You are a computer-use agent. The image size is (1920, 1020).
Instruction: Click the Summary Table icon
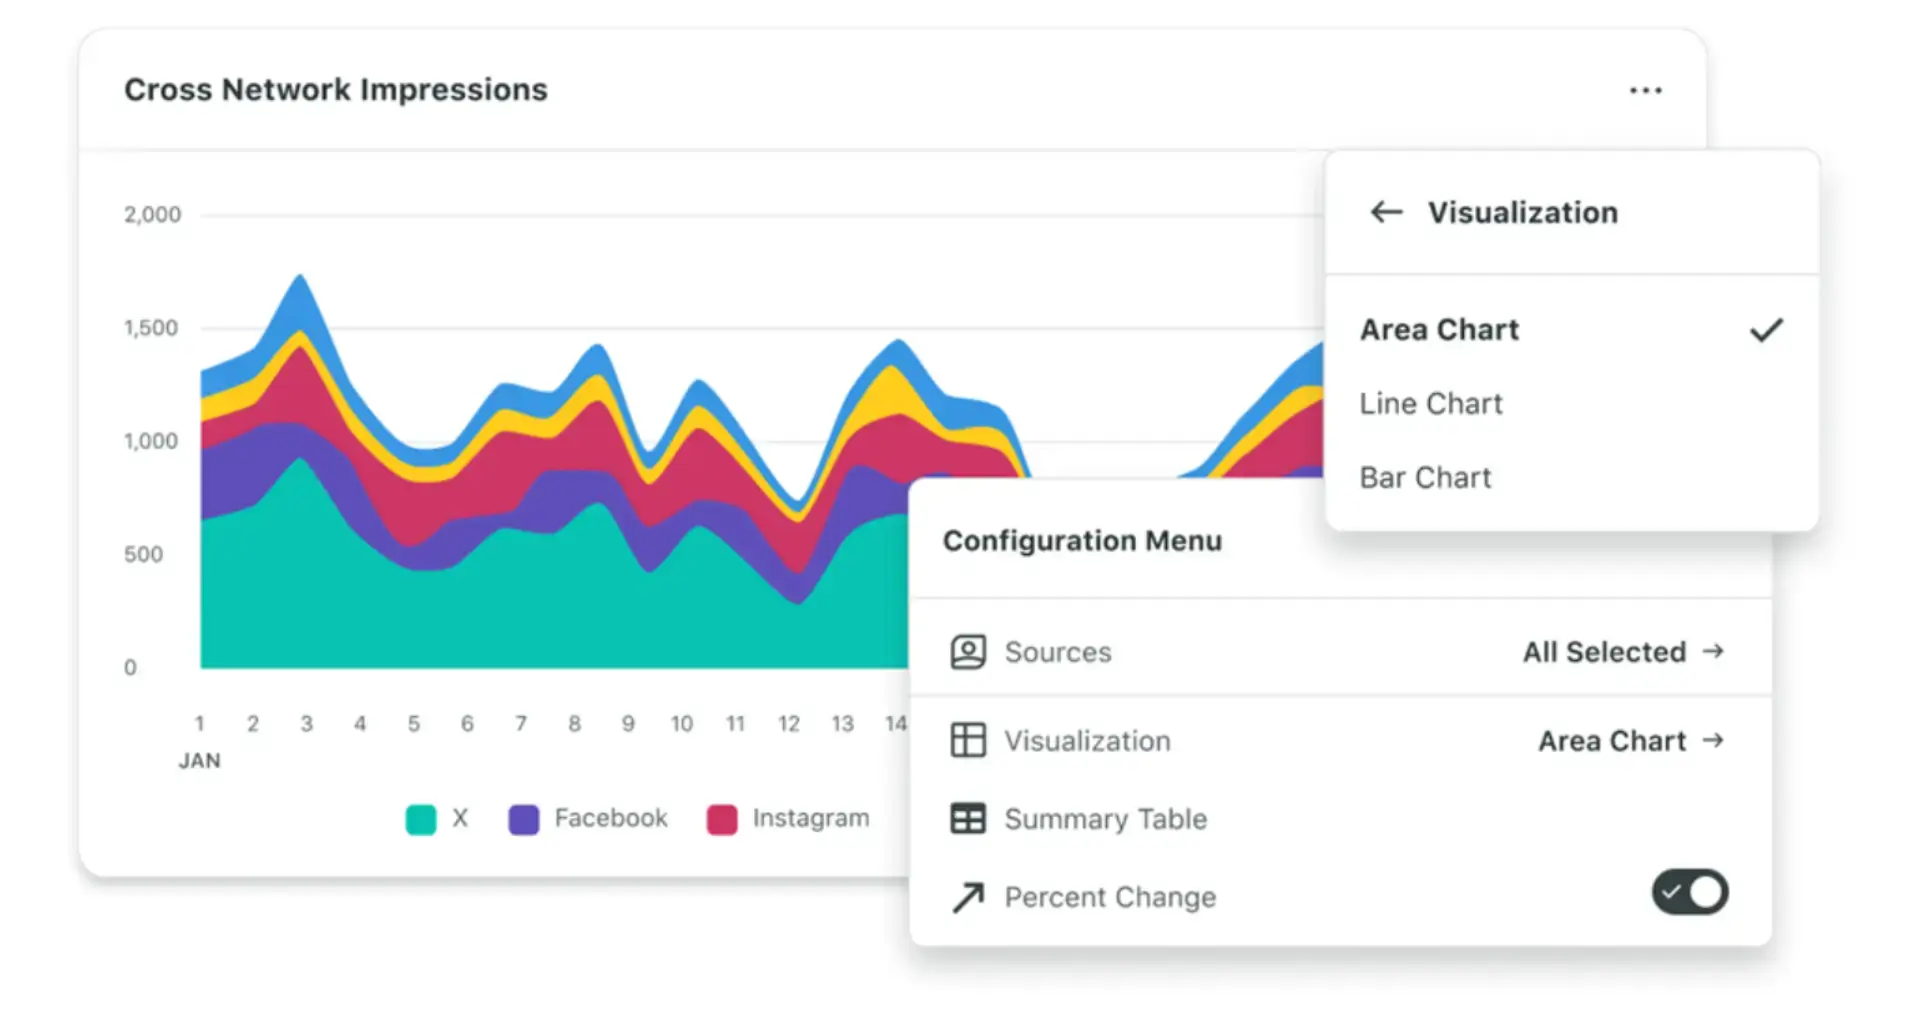tap(967, 818)
